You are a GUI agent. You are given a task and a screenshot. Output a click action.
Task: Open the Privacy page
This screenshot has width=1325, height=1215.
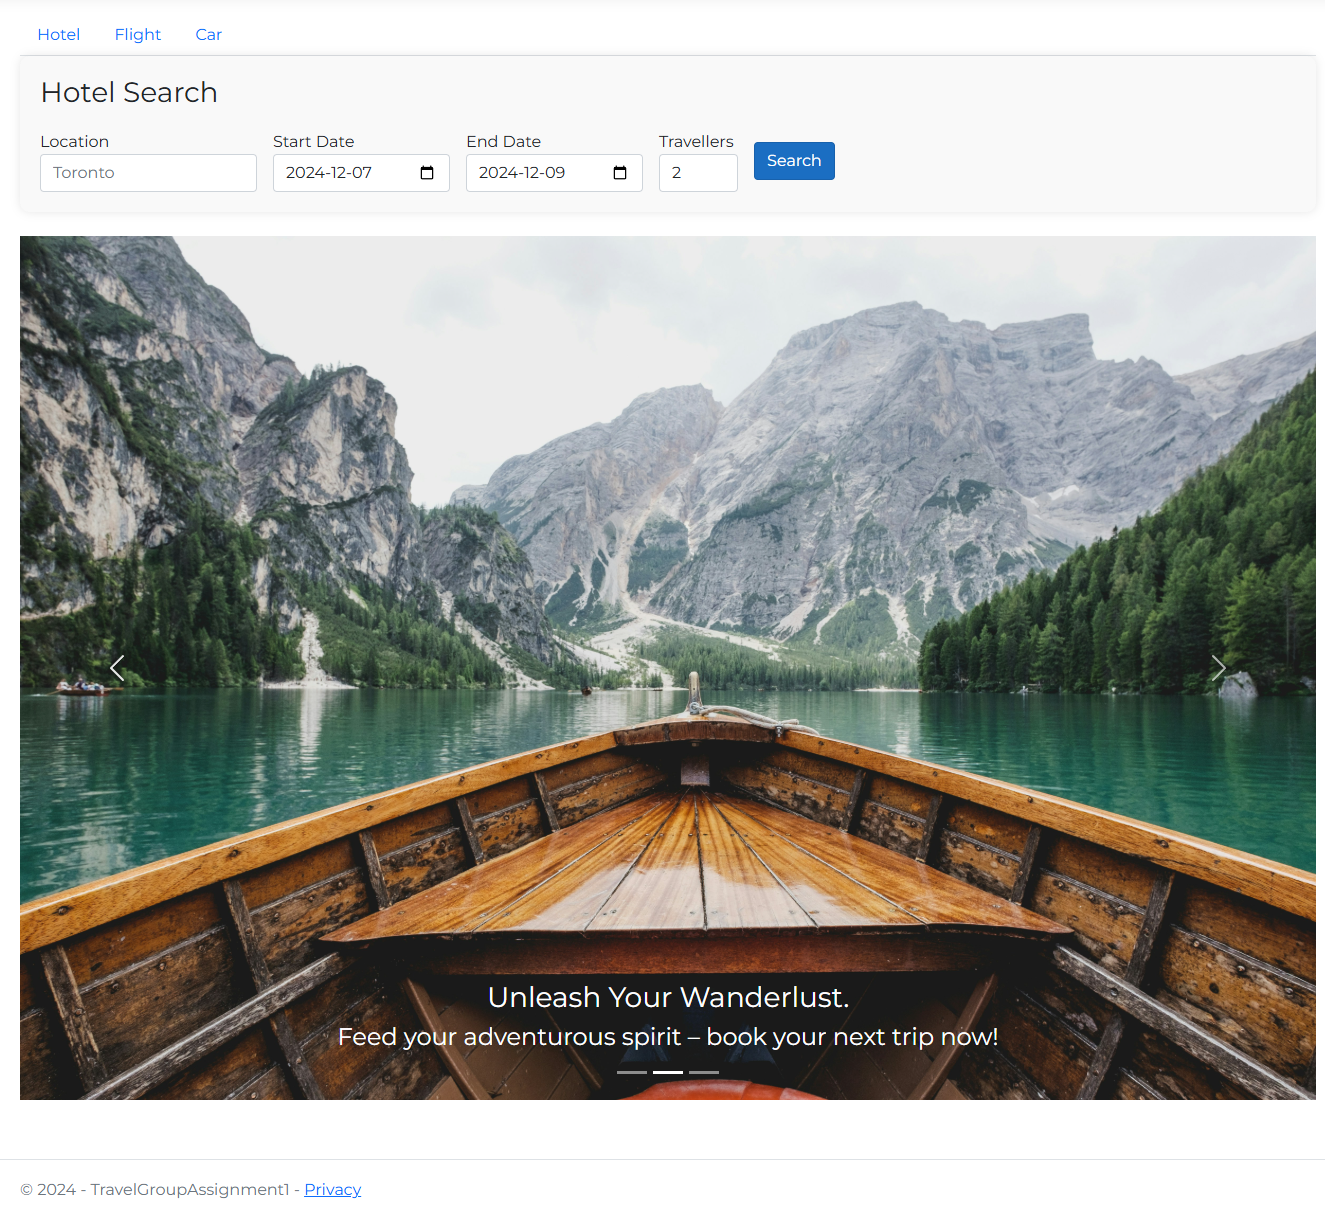point(332,1189)
